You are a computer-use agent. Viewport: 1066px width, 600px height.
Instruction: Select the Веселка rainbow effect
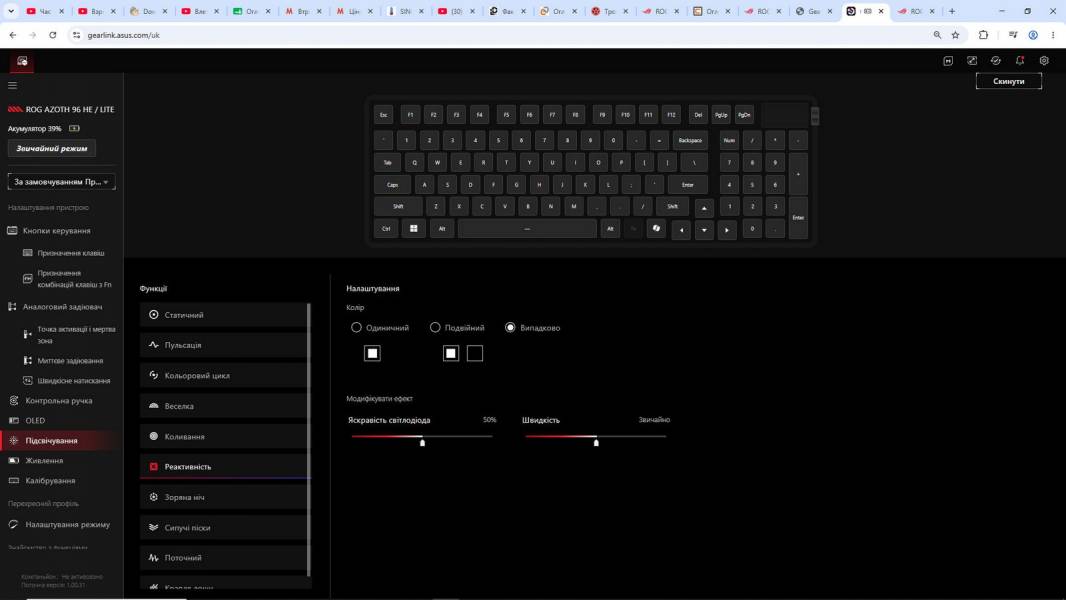point(224,406)
